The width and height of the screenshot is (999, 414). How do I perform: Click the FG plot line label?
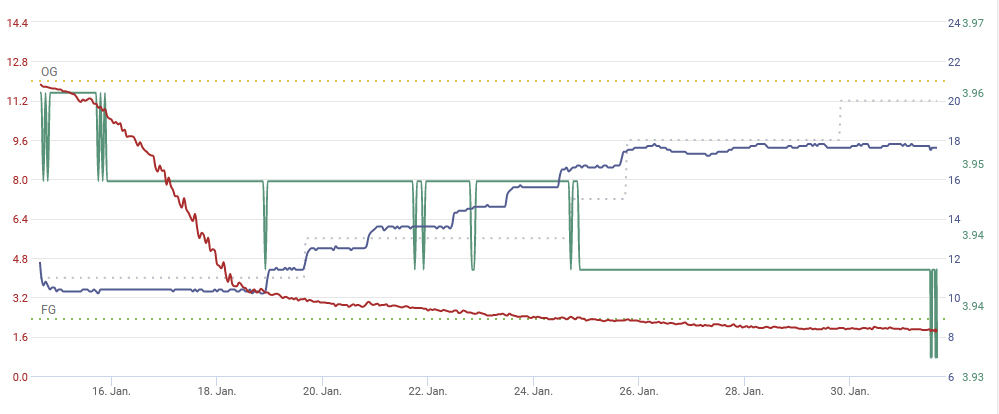(x=48, y=310)
